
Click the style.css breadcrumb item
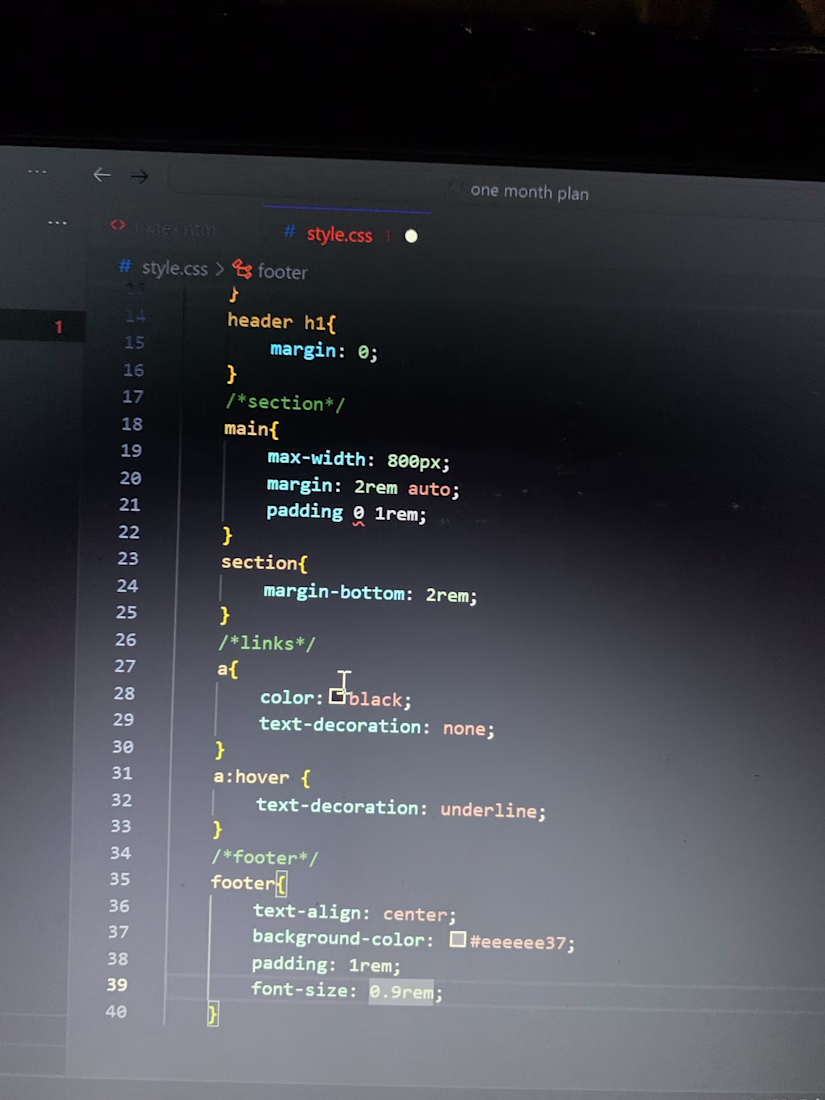(x=175, y=269)
